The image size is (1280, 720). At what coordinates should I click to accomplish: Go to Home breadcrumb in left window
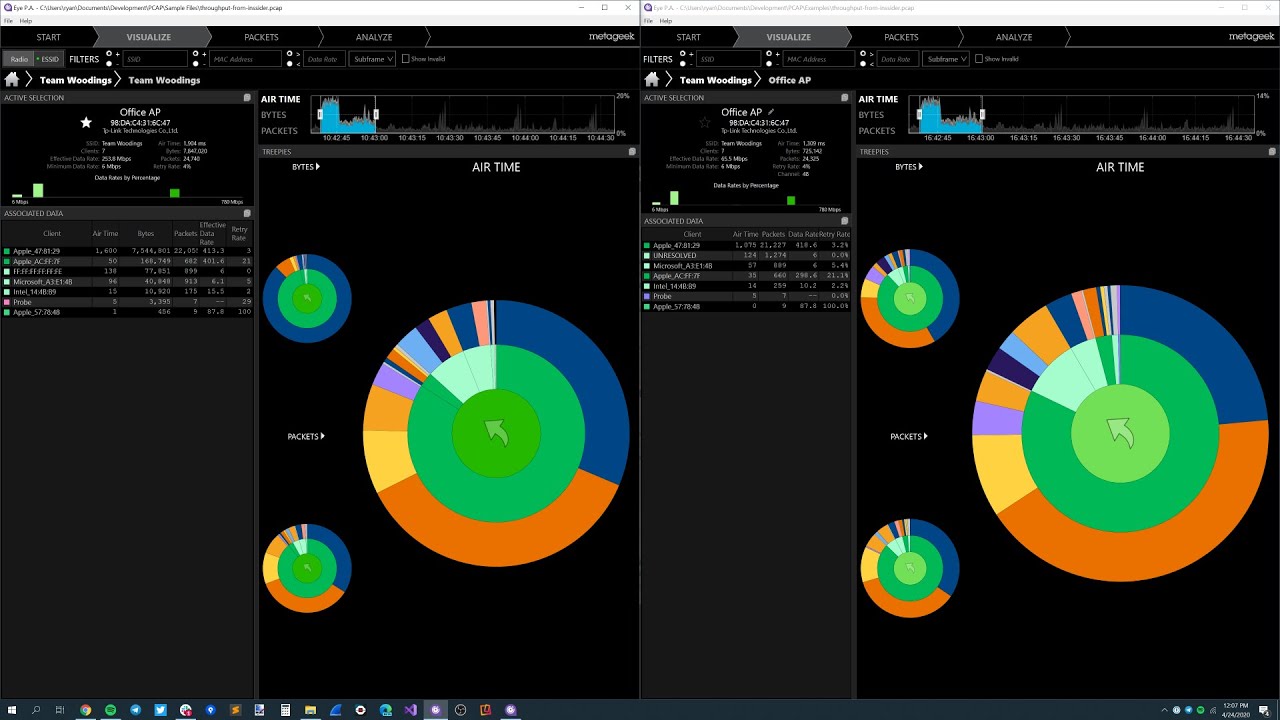pyautogui.click(x=12, y=80)
